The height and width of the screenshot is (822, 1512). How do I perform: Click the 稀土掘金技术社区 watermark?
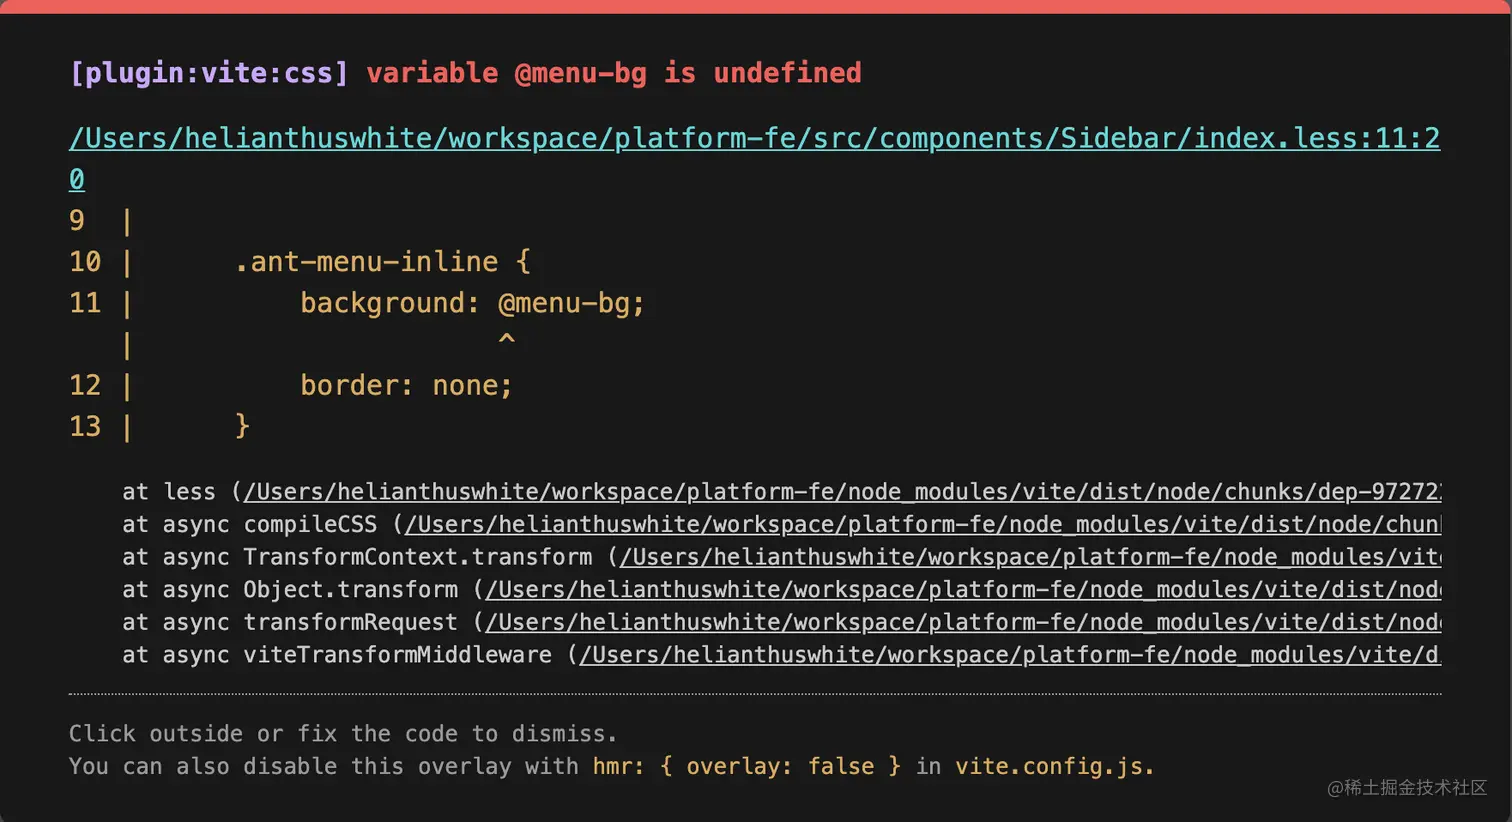tap(1407, 788)
